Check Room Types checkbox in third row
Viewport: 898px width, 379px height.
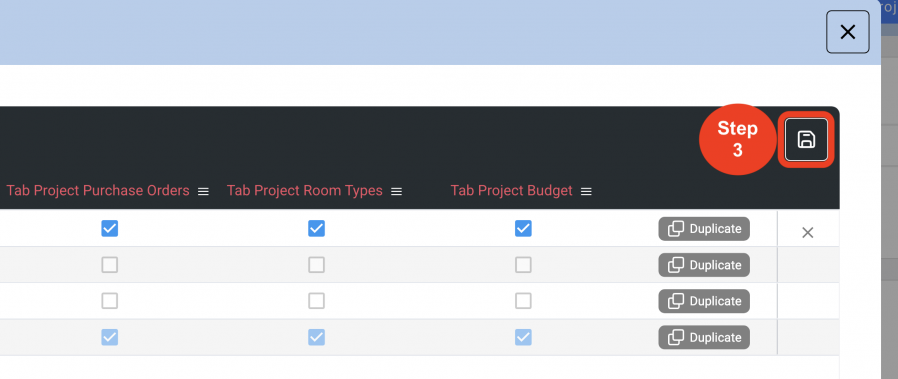[316, 301]
